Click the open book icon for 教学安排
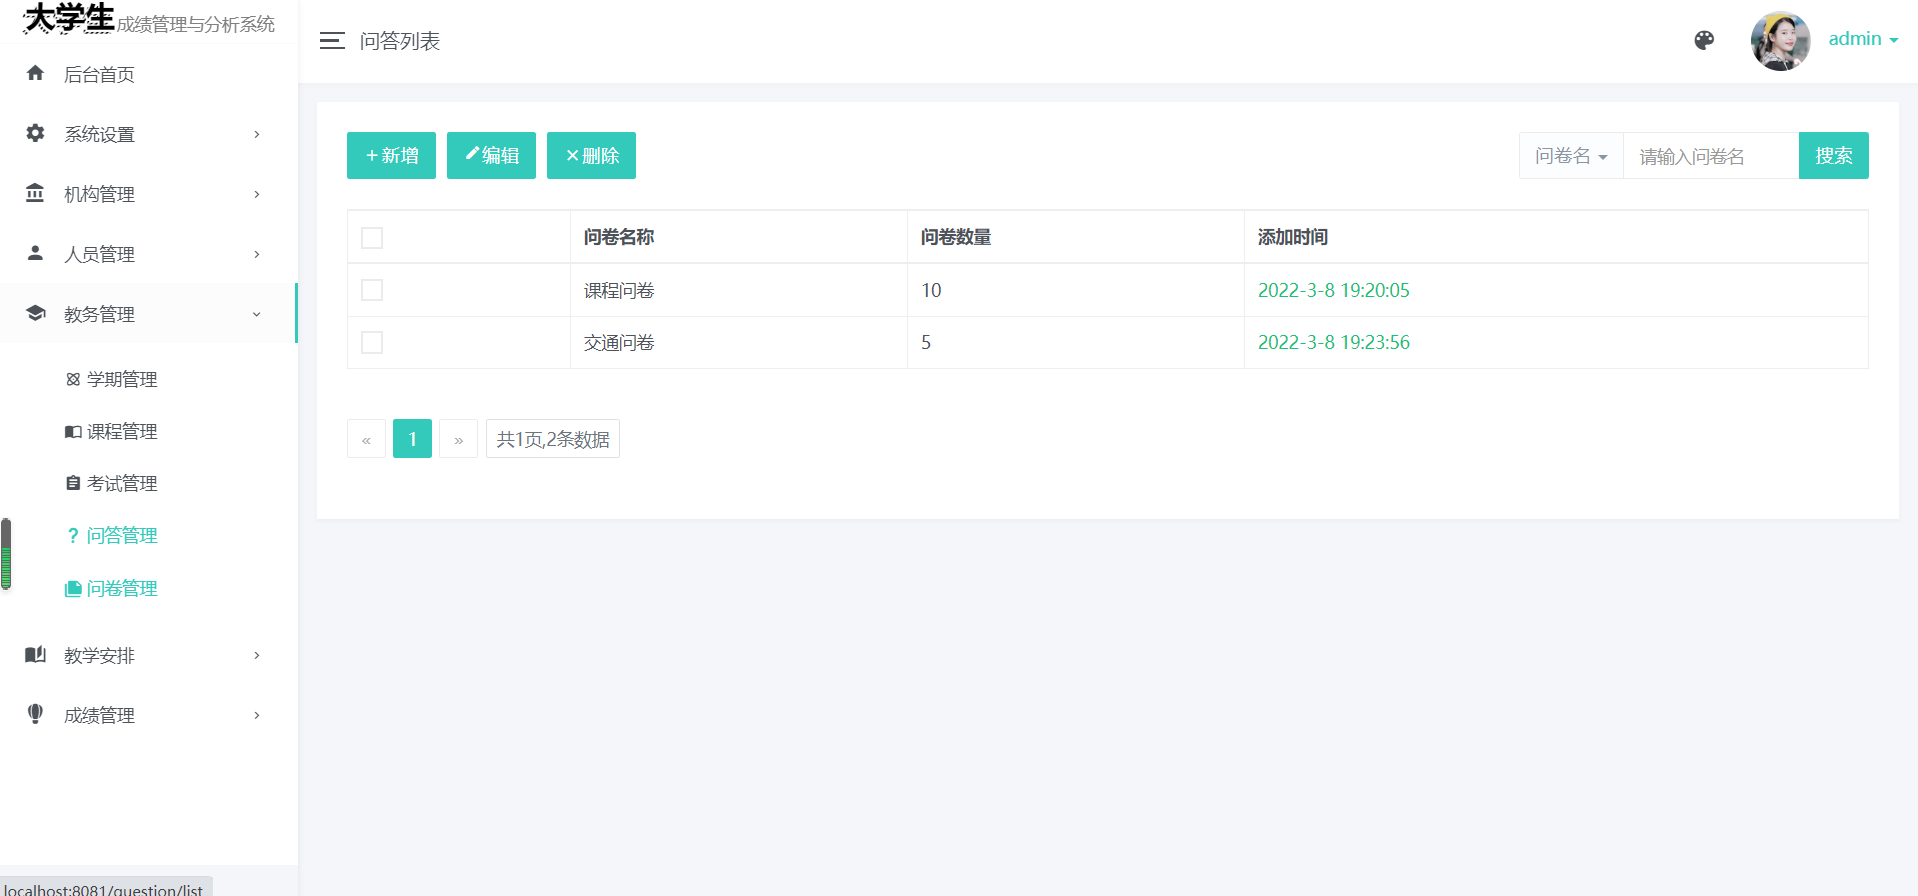Viewport: 1918px width, 896px height. point(35,654)
